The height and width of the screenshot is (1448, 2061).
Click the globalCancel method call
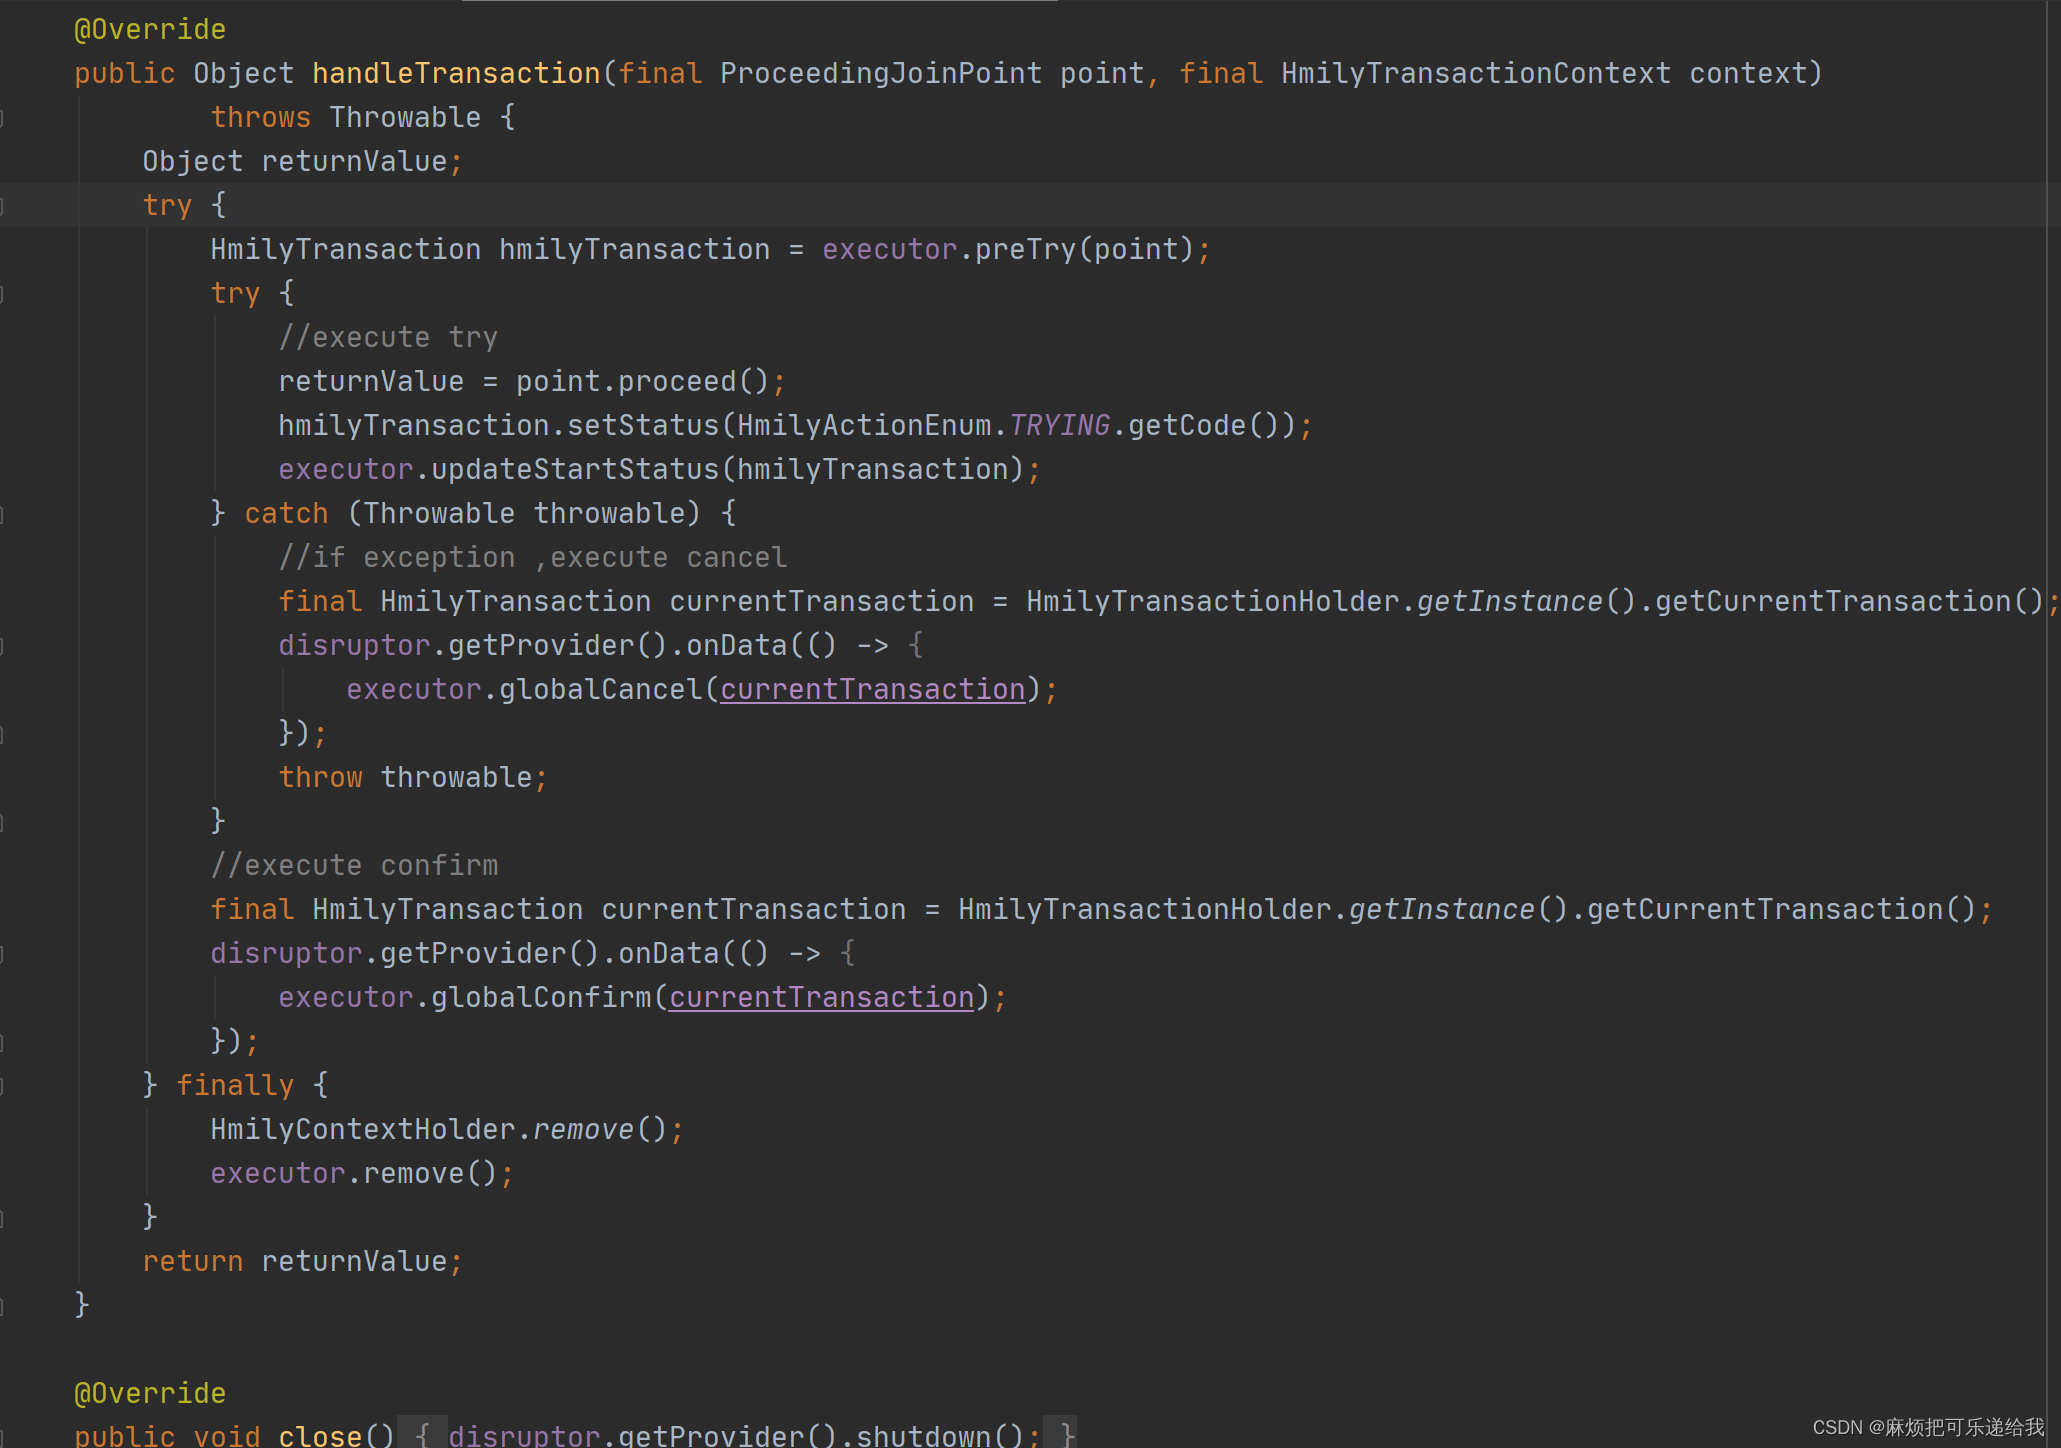point(600,689)
